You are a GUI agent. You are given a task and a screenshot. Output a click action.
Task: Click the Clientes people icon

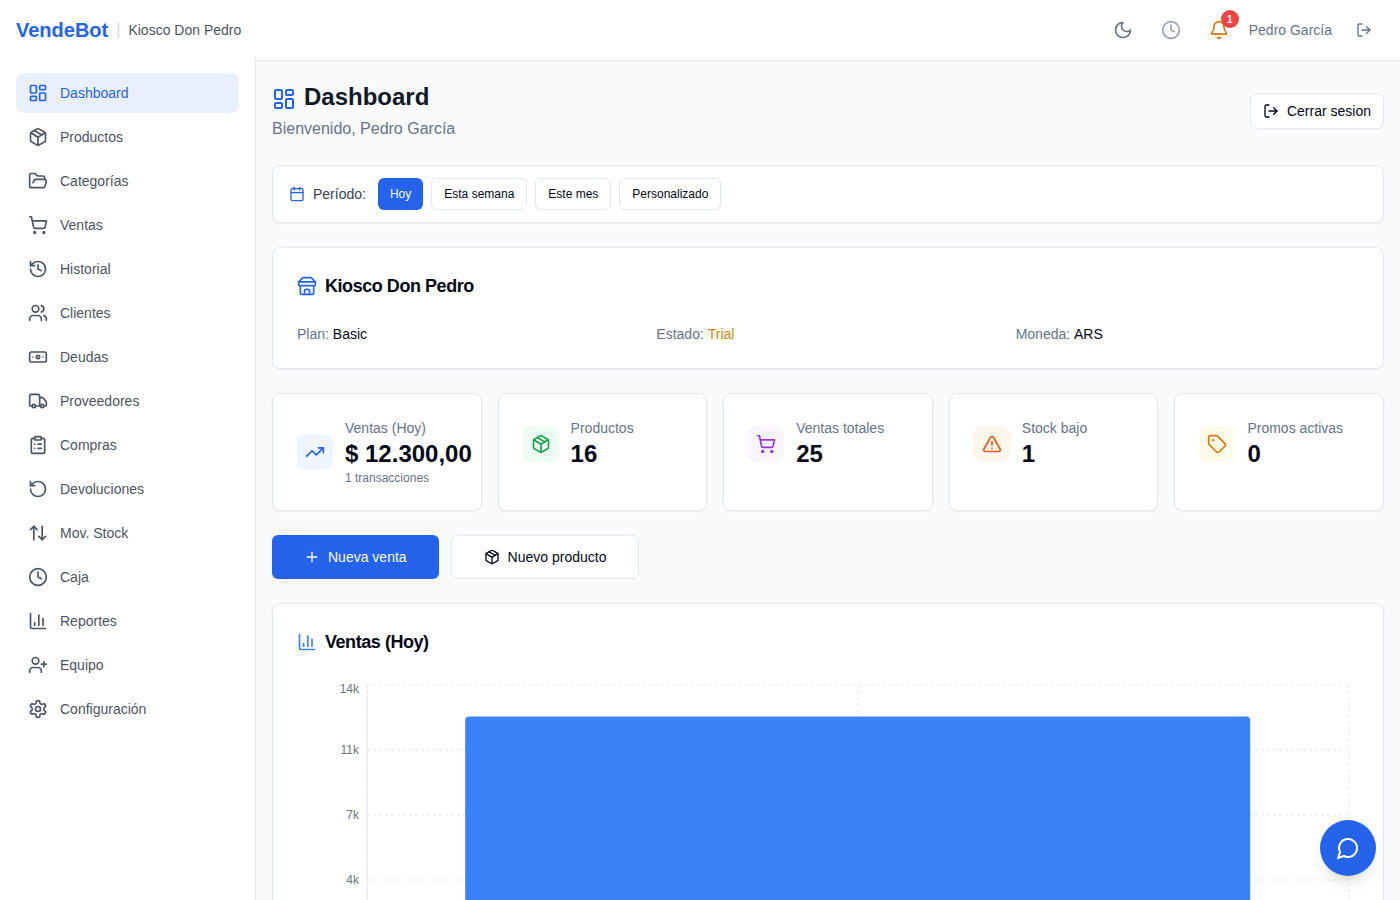38,313
